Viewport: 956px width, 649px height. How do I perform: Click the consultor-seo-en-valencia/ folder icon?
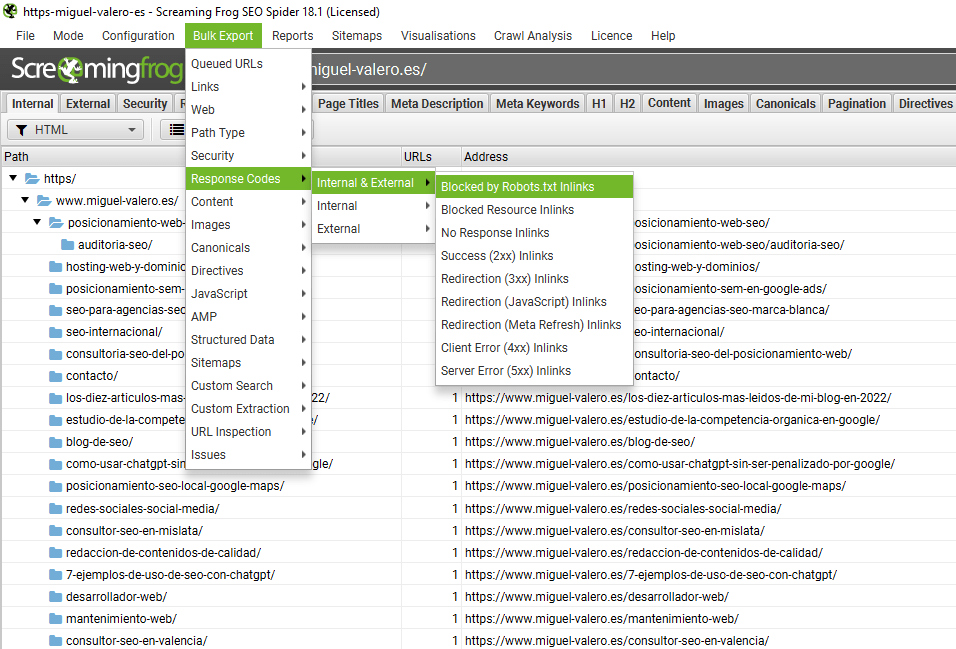(x=55, y=640)
